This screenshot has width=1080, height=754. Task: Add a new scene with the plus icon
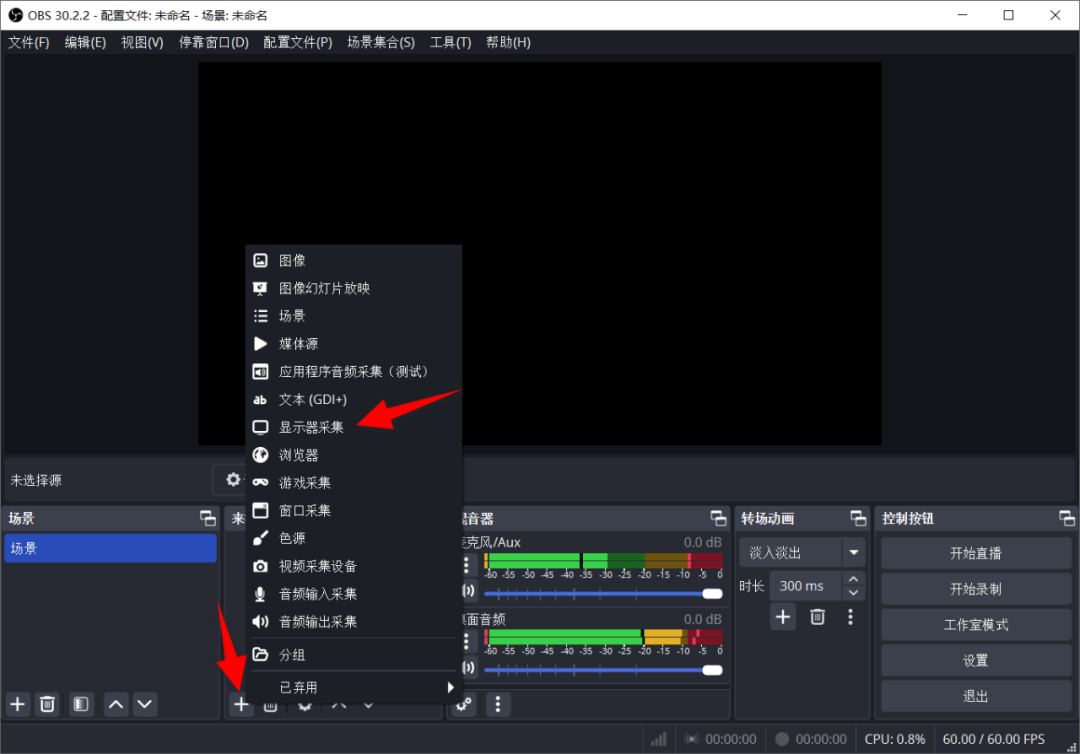[x=17, y=704]
